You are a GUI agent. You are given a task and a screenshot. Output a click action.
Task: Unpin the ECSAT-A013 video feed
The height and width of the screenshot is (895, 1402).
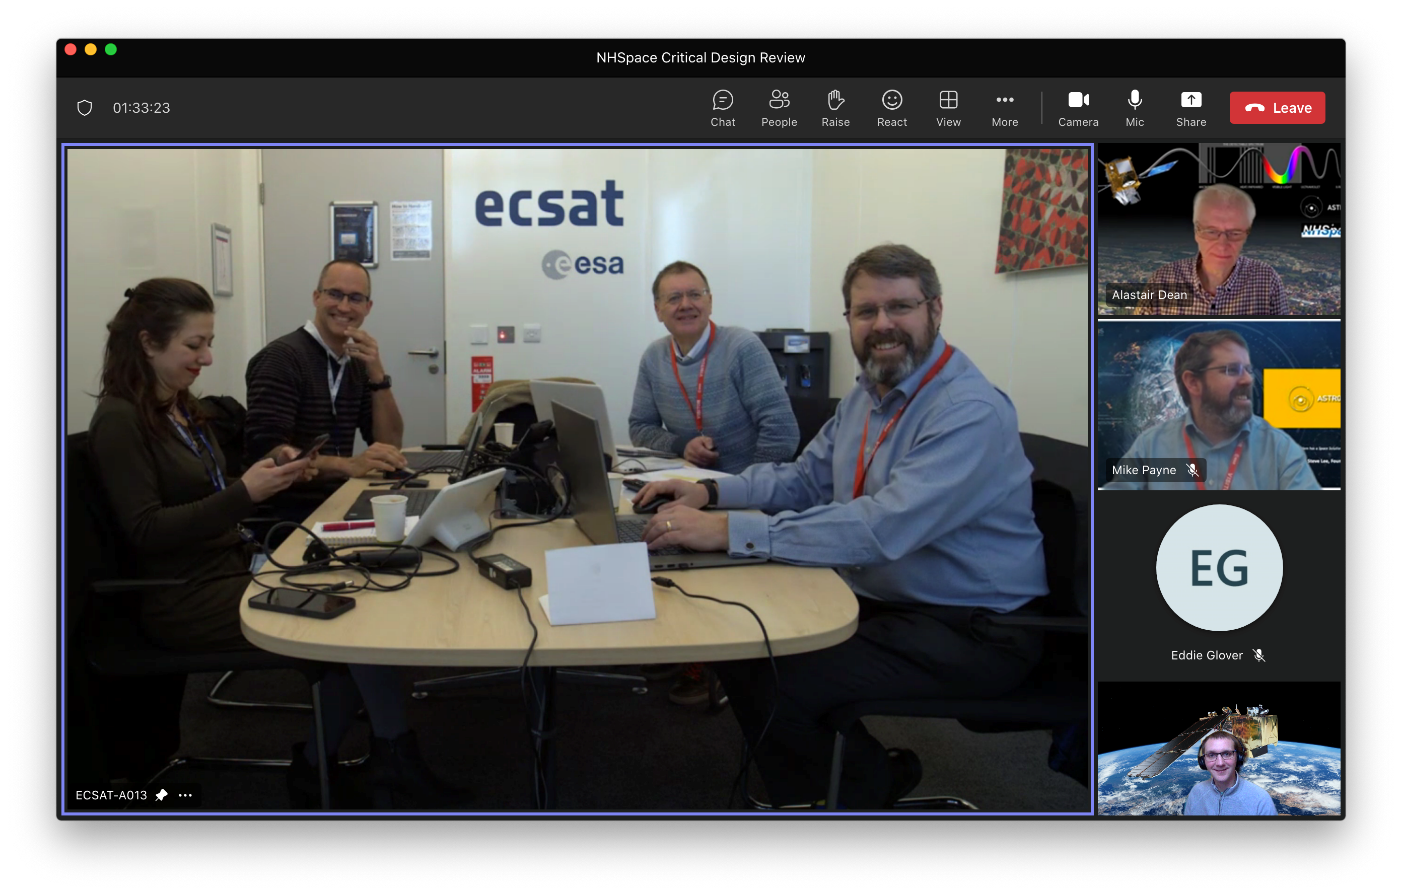(161, 795)
